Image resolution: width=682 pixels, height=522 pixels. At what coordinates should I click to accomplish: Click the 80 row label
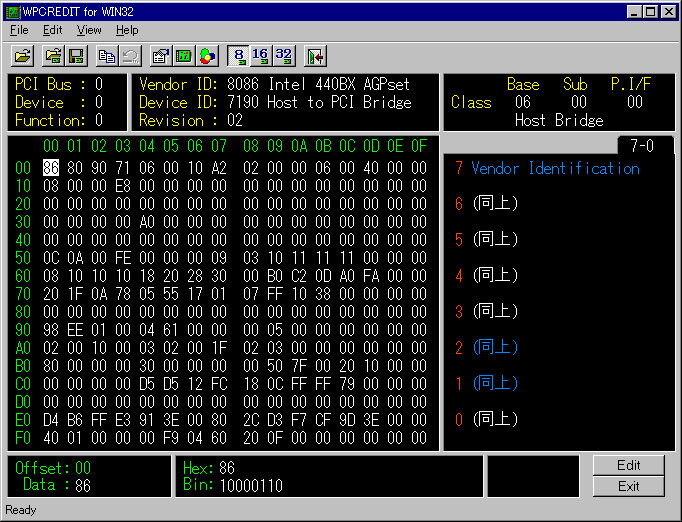(x=23, y=312)
